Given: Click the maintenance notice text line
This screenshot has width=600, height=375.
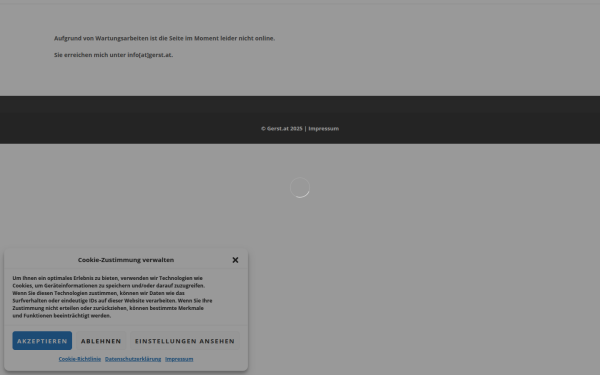Looking at the screenshot, I should (165, 38).
